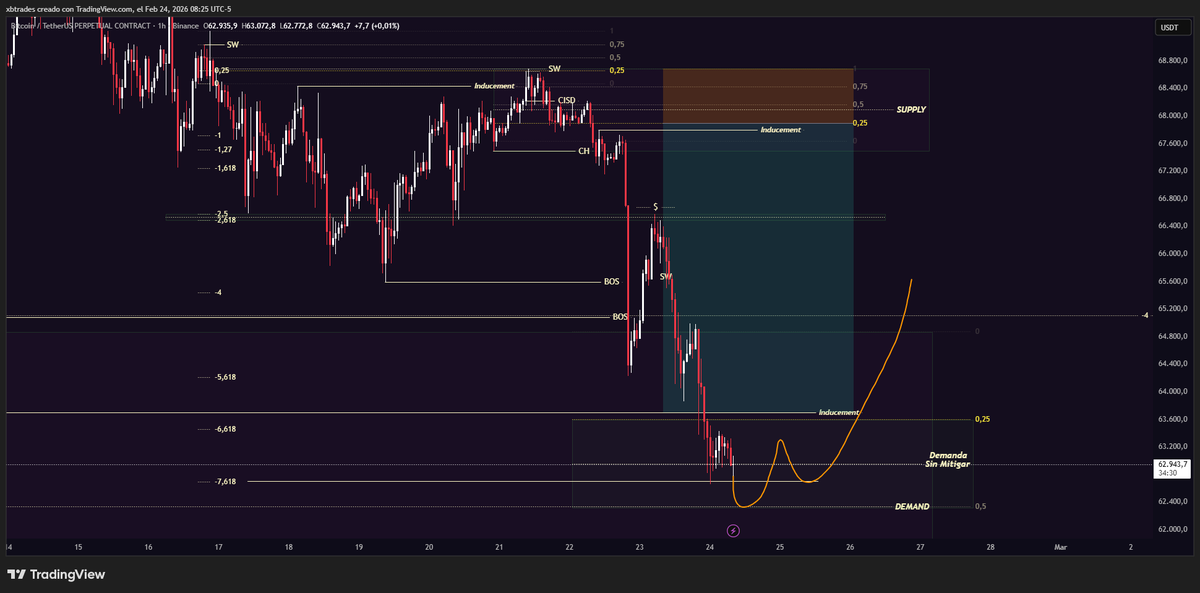Click the CH annotation label
1200x593 pixels.
(584, 151)
